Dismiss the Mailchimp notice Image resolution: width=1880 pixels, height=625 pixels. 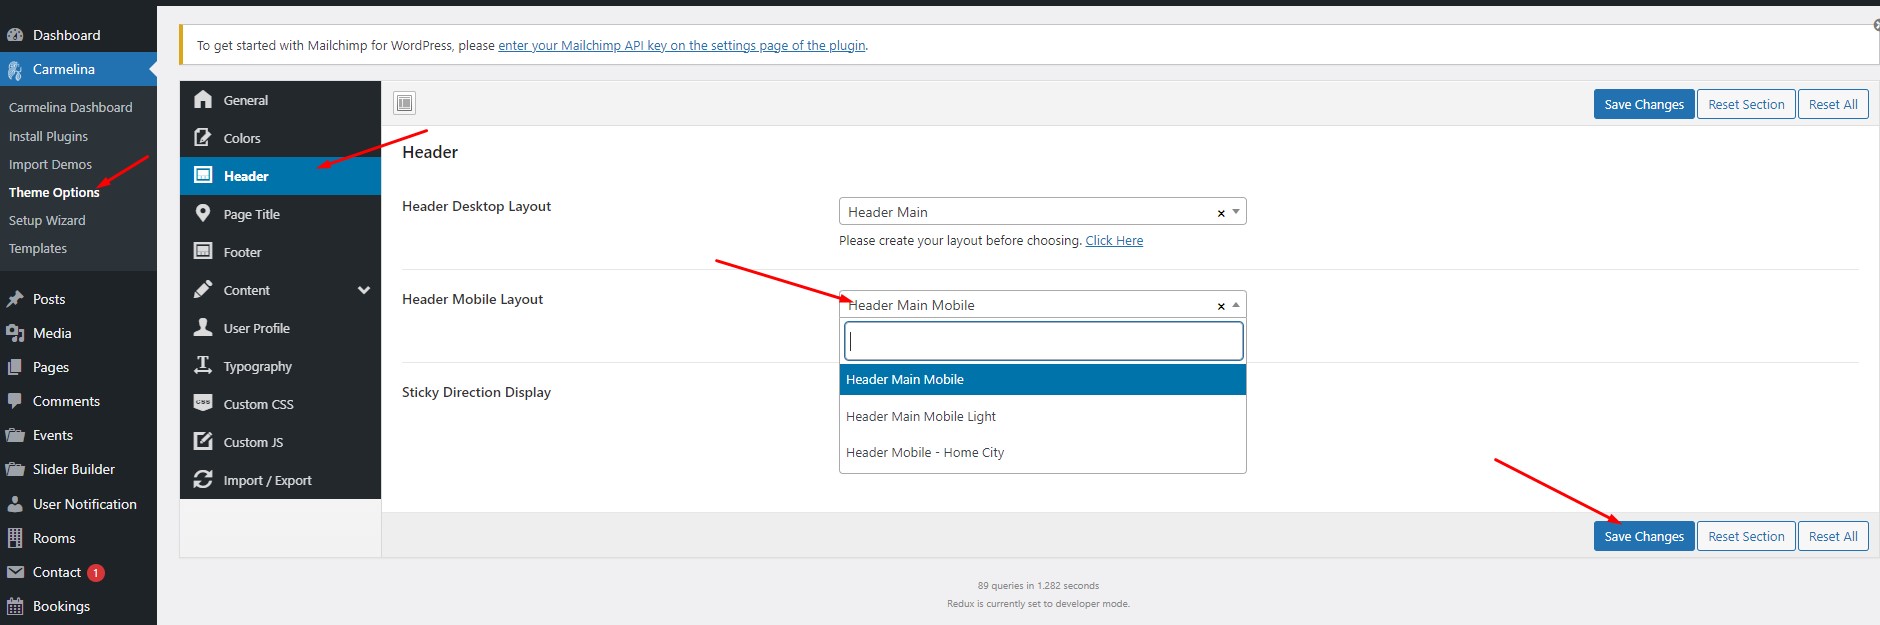pyautogui.click(x=1875, y=25)
